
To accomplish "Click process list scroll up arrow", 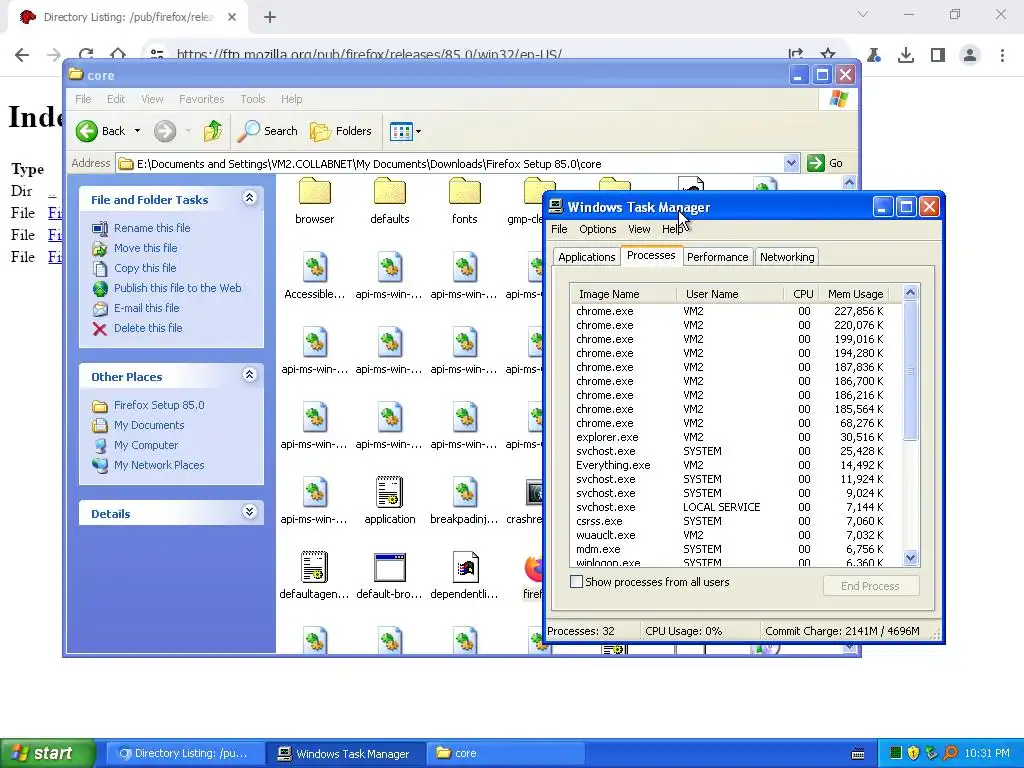I will (x=910, y=293).
